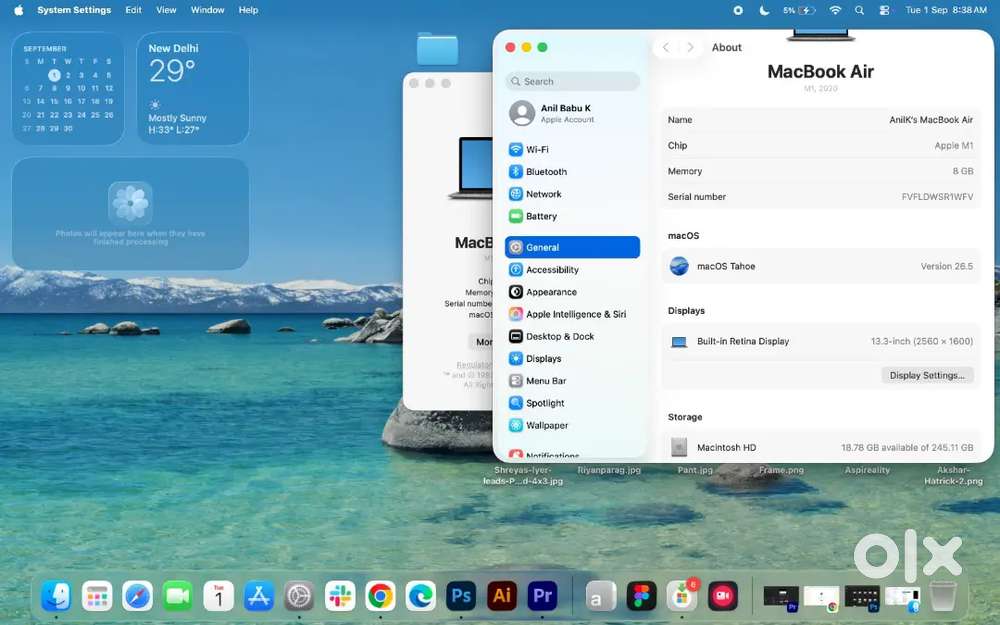Image resolution: width=1000 pixels, height=625 pixels.
Task: Click the Memory value 8 GB
Action: (x=962, y=172)
